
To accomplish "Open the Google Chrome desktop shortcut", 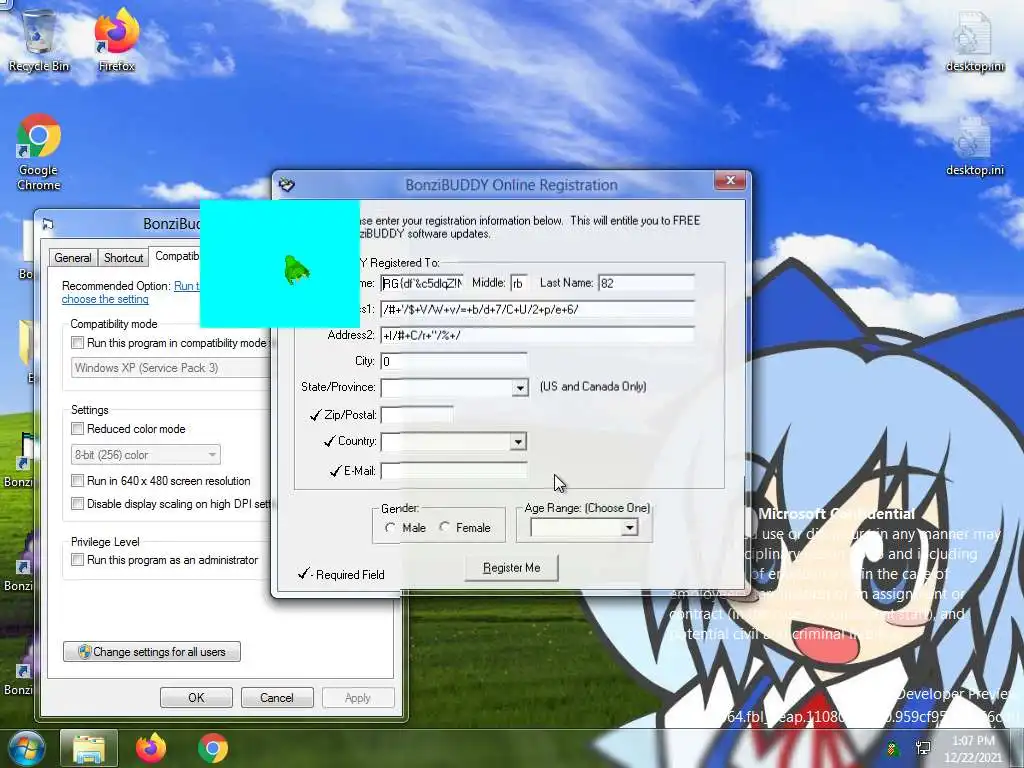I will pyautogui.click(x=39, y=152).
